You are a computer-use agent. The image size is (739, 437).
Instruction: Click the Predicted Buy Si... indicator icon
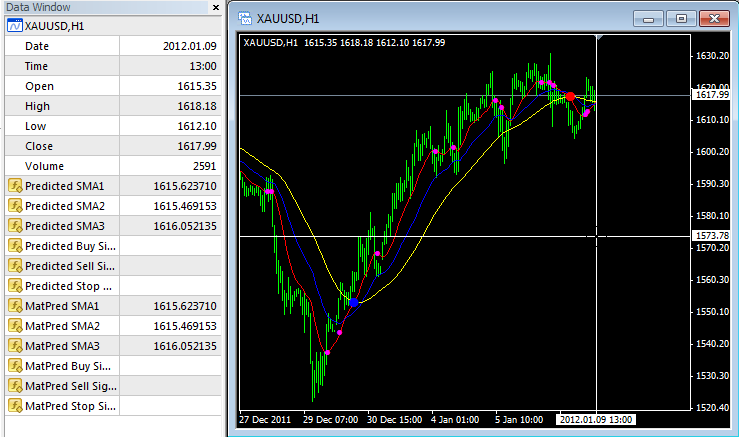click(15, 246)
